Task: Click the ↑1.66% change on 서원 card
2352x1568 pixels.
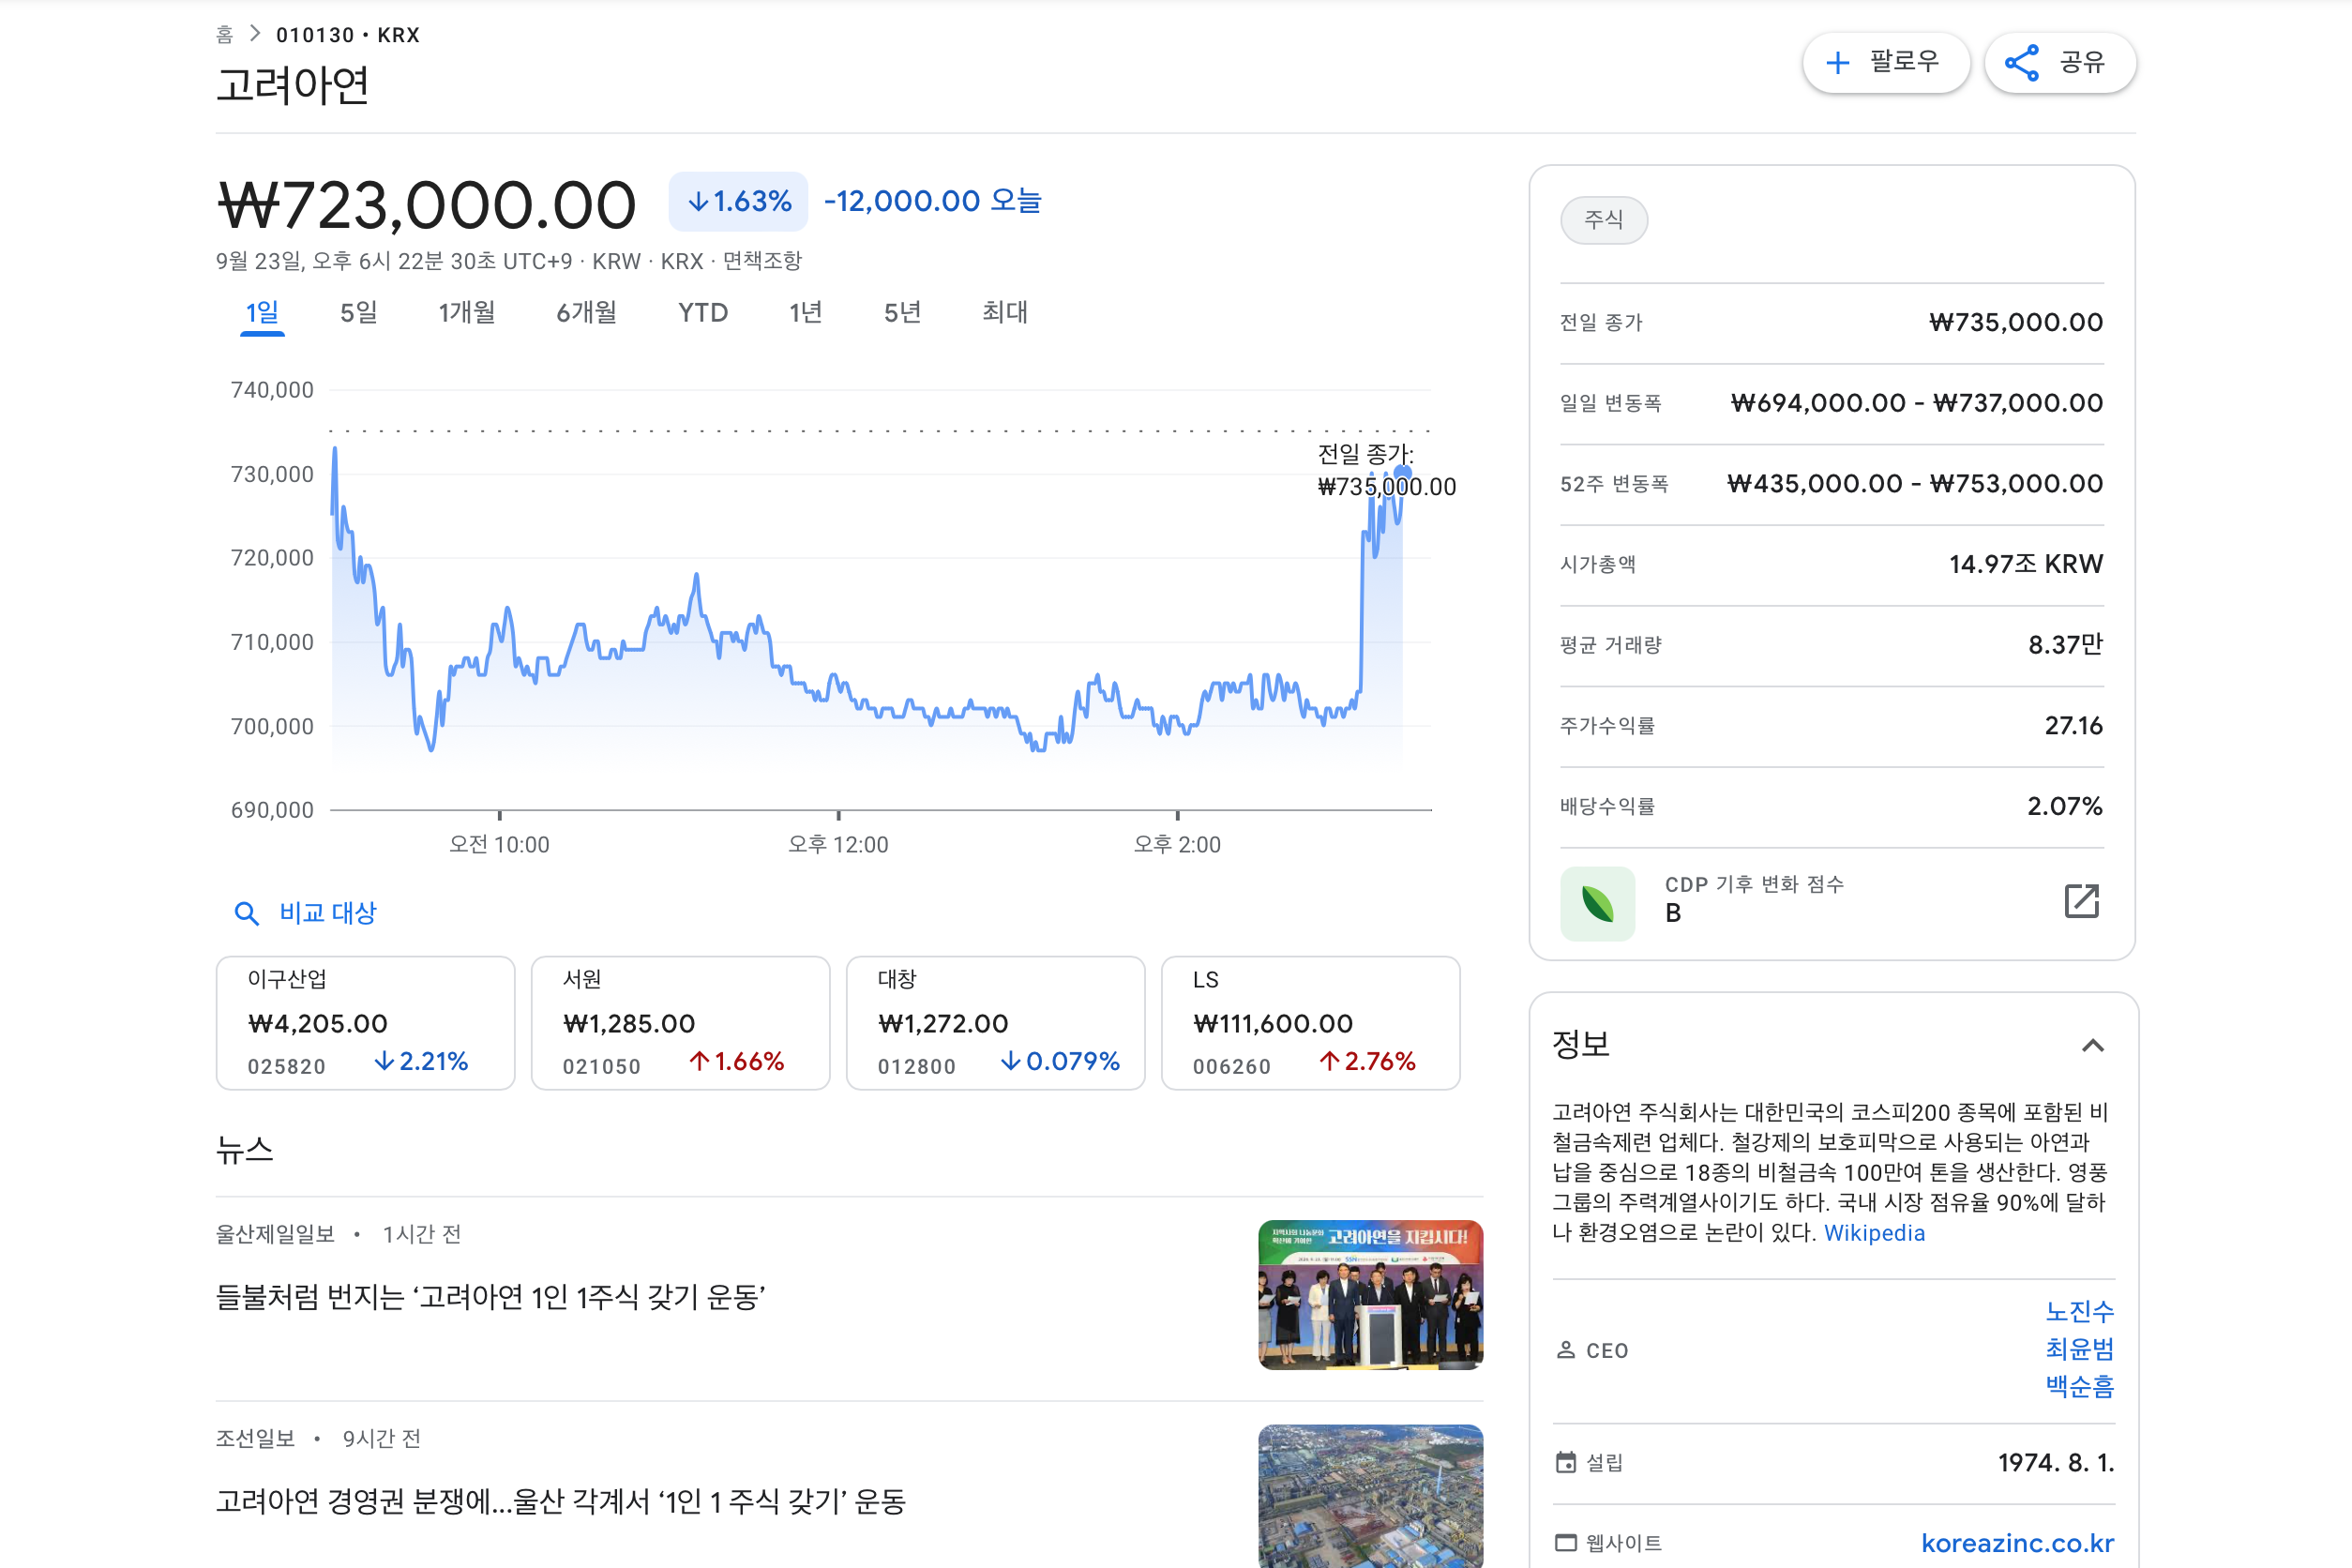Action: click(736, 1061)
